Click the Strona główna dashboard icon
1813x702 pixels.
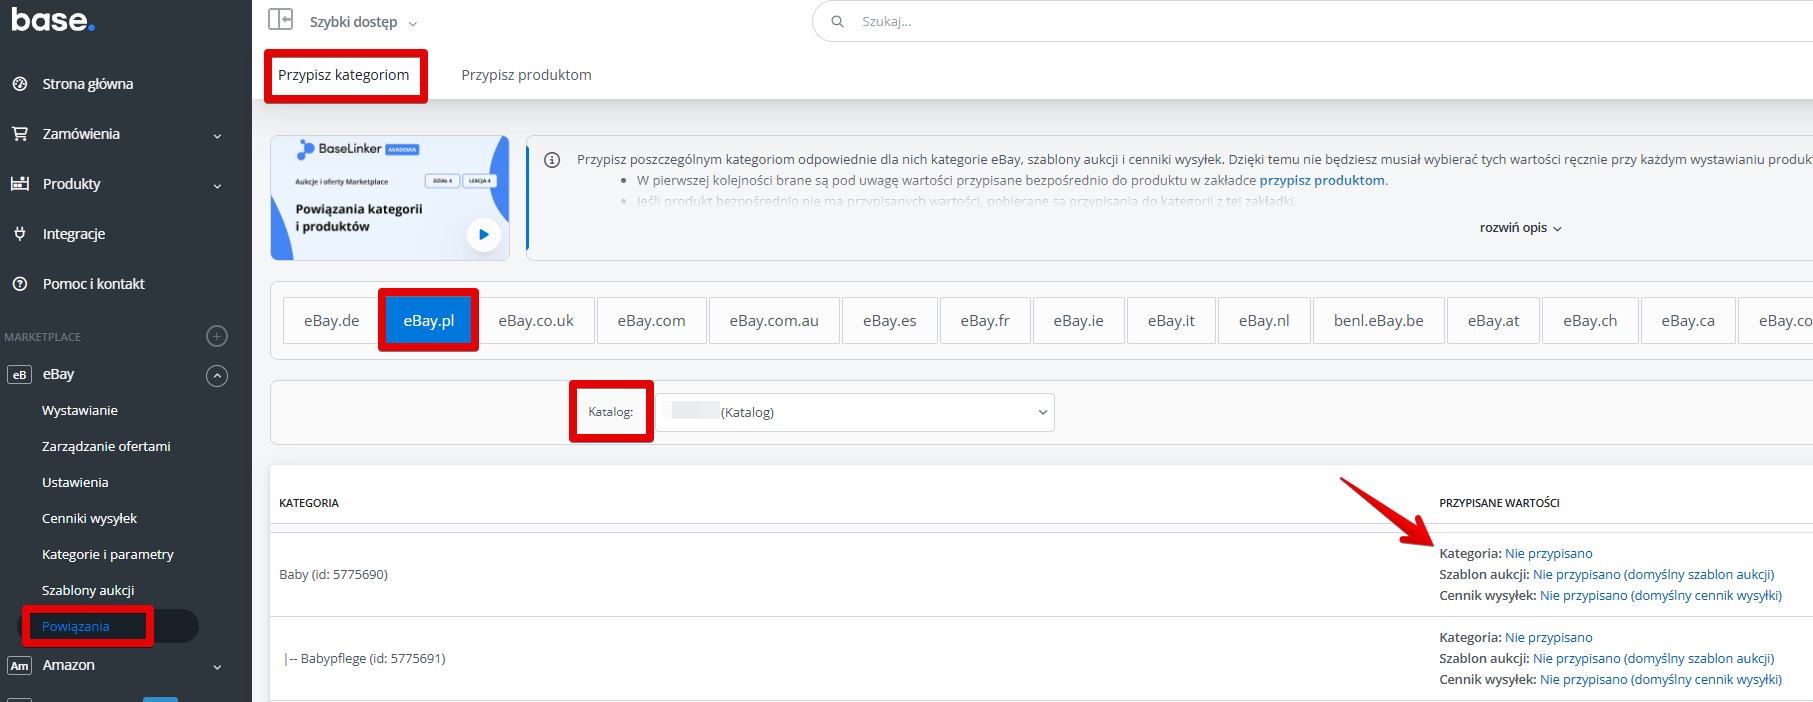(x=20, y=84)
